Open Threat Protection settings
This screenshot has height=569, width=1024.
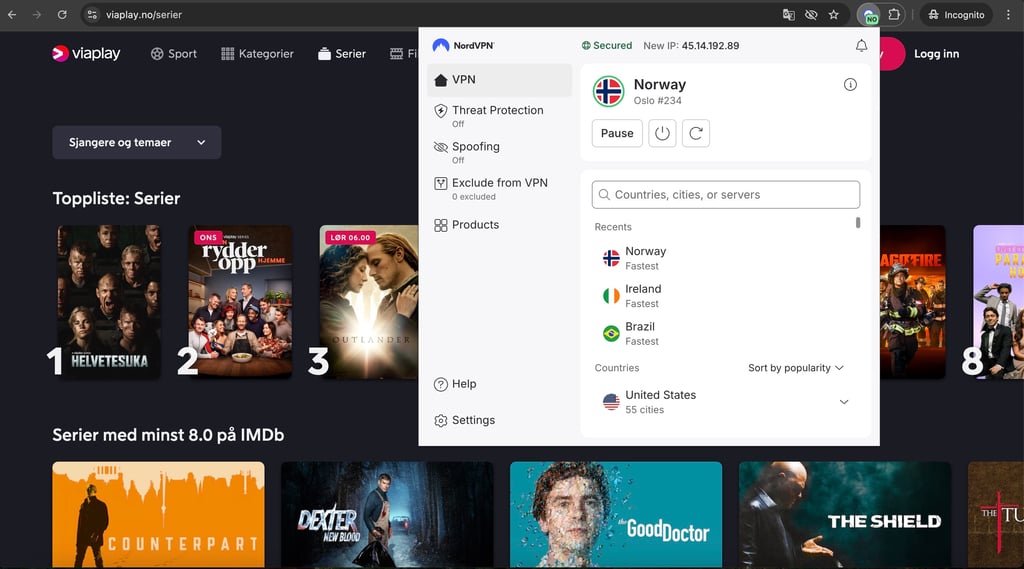pos(500,116)
